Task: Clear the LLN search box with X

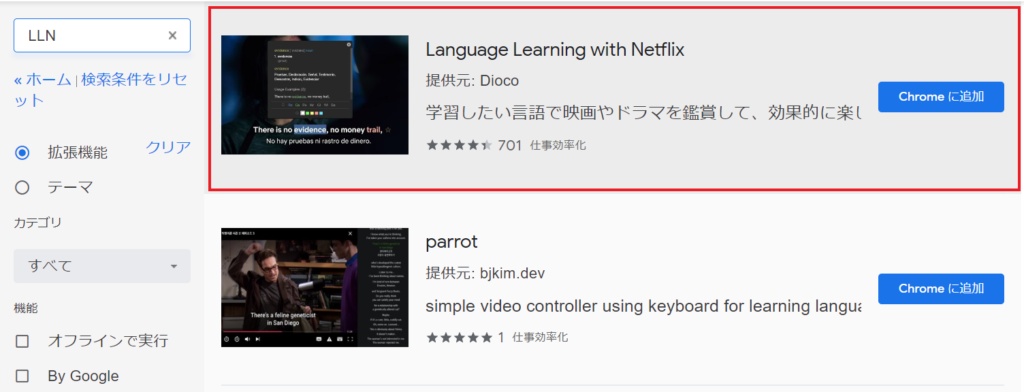Action: 172,36
